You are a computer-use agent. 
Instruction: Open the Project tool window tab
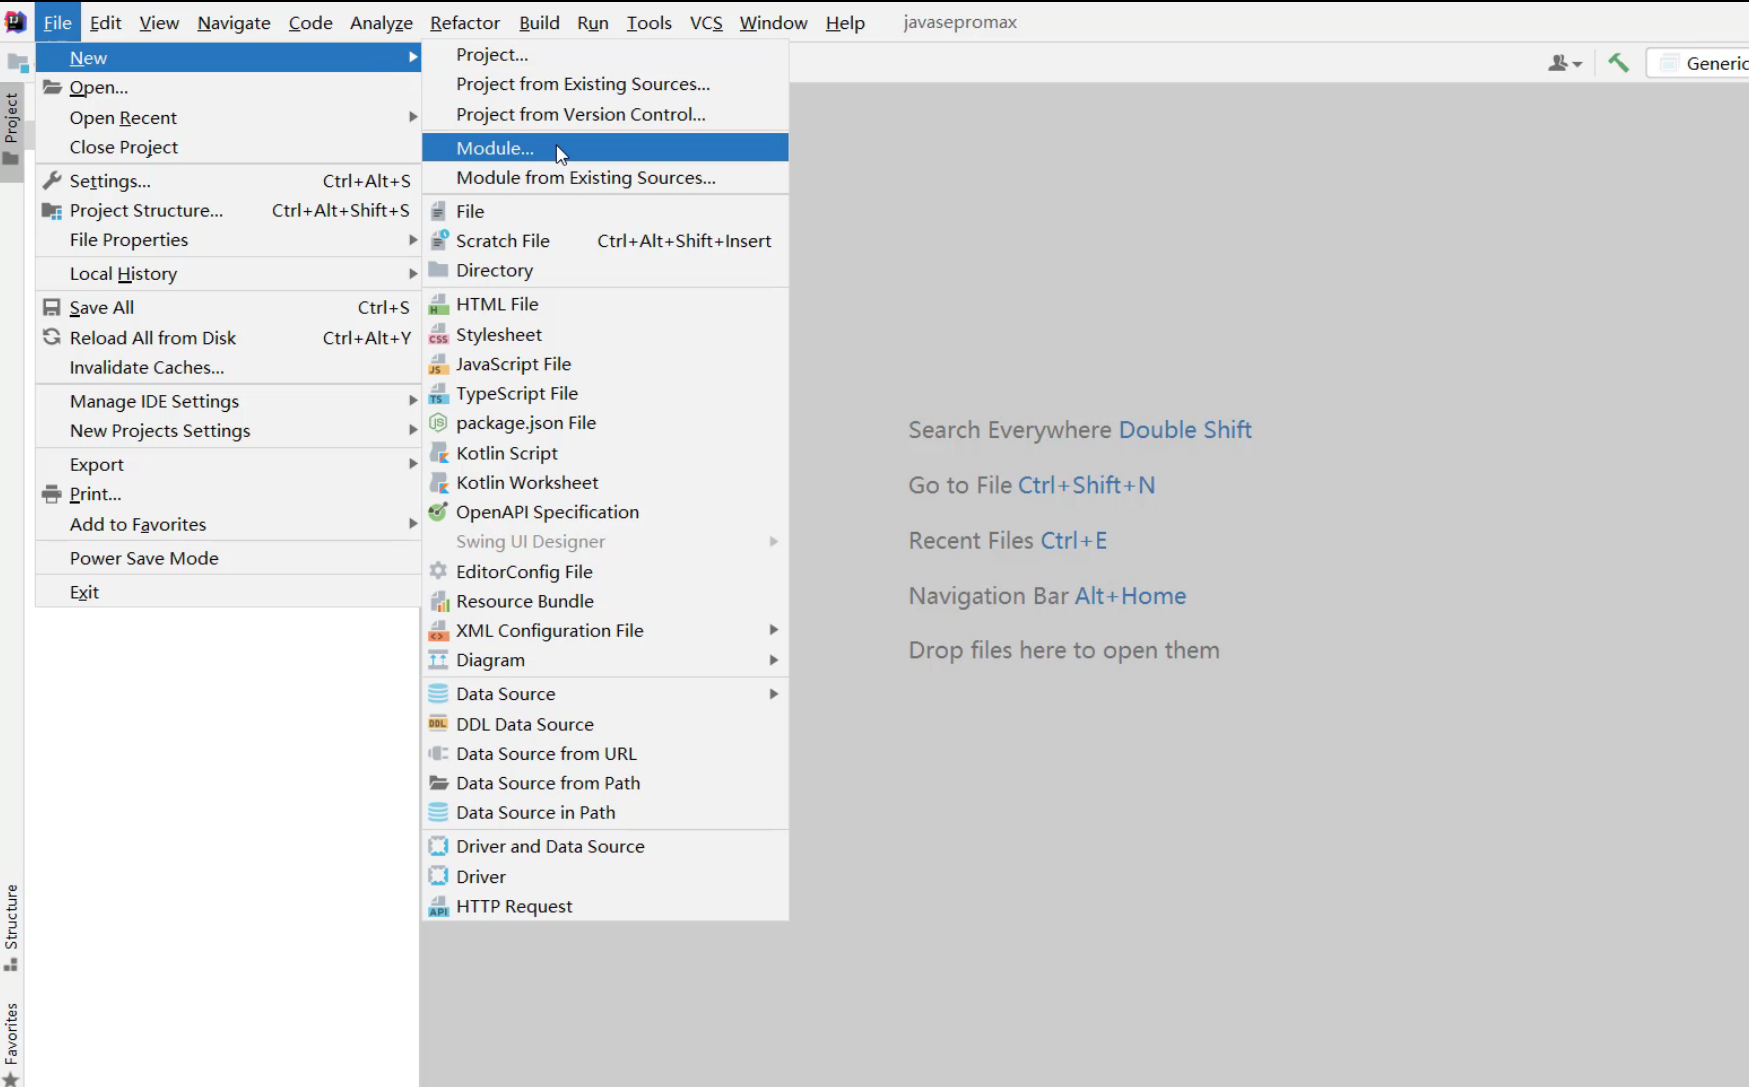(12, 130)
